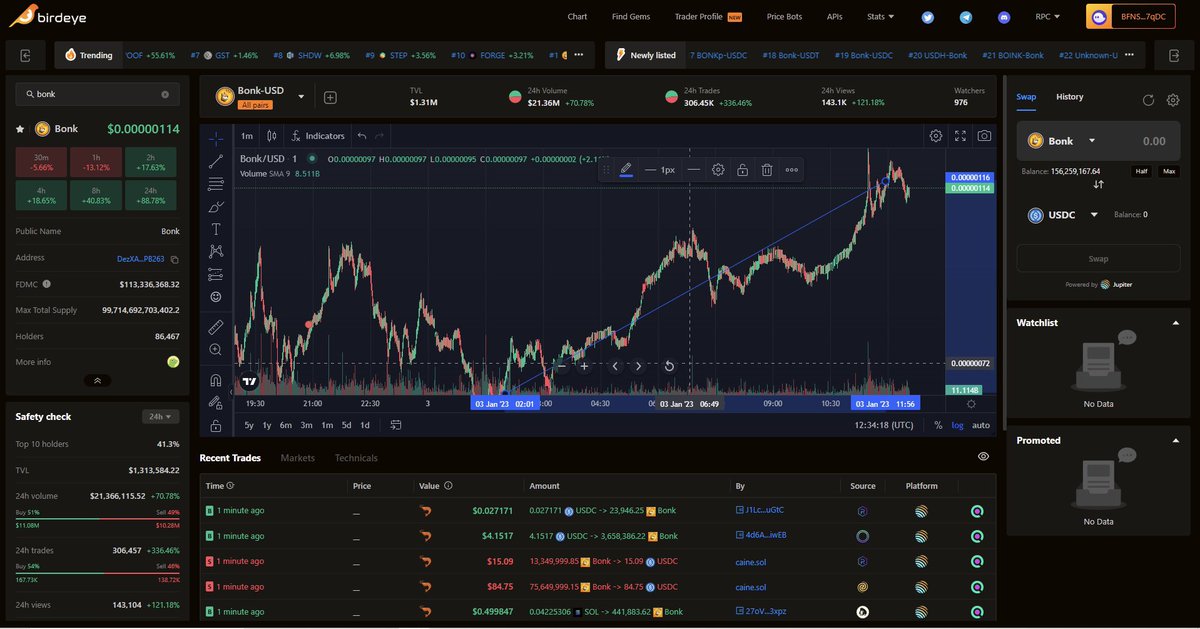The width and height of the screenshot is (1200, 629).
Task: Switch to the Technicals tab
Action: pyautogui.click(x=357, y=458)
